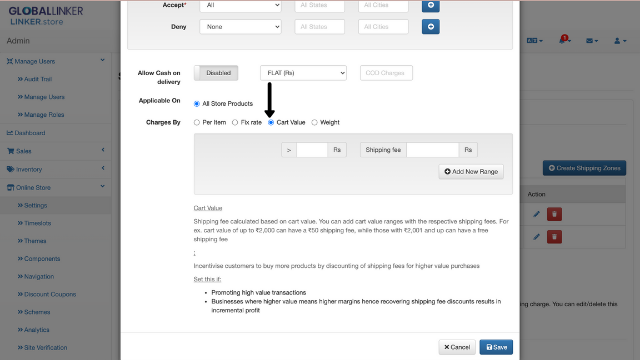Image resolution: width=640 pixels, height=360 pixels.
Task: Select the Fix rate charges option
Action: 235,122
